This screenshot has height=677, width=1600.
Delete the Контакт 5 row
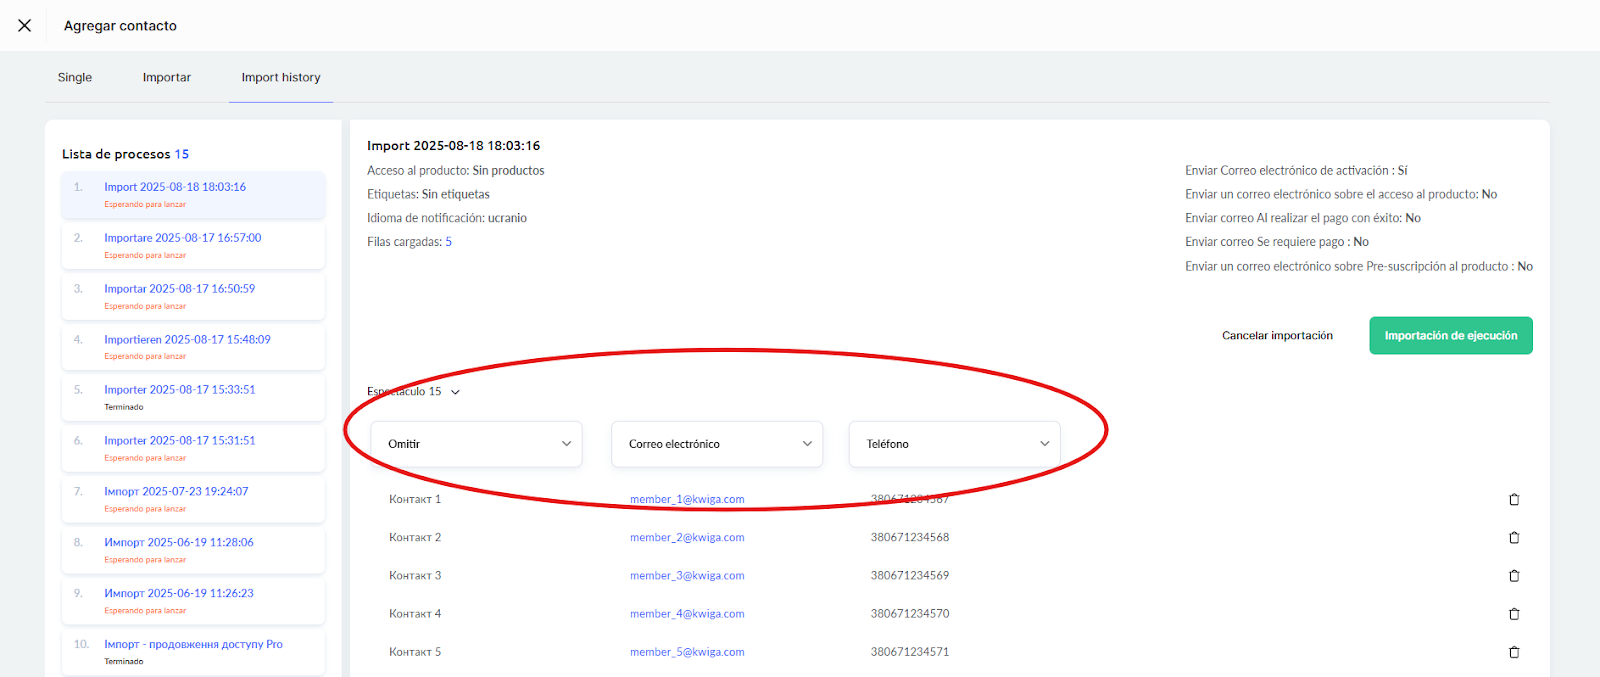(1513, 652)
